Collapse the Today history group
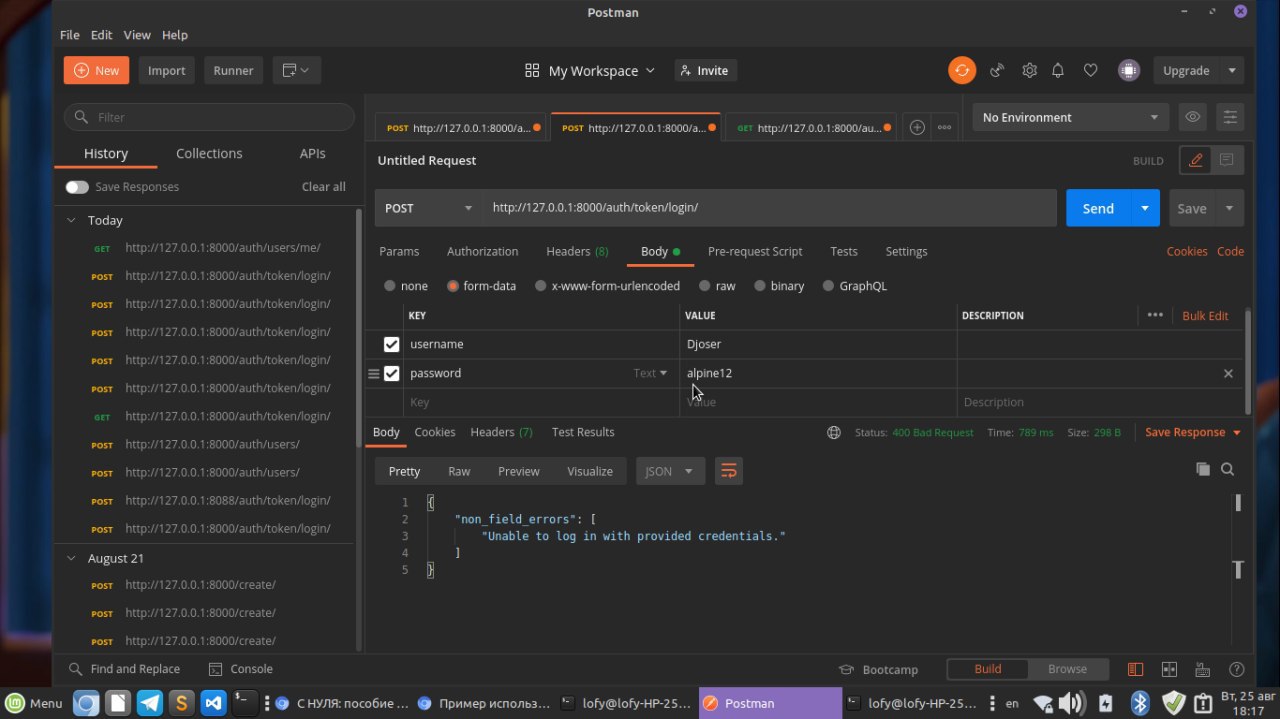 pos(71,220)
